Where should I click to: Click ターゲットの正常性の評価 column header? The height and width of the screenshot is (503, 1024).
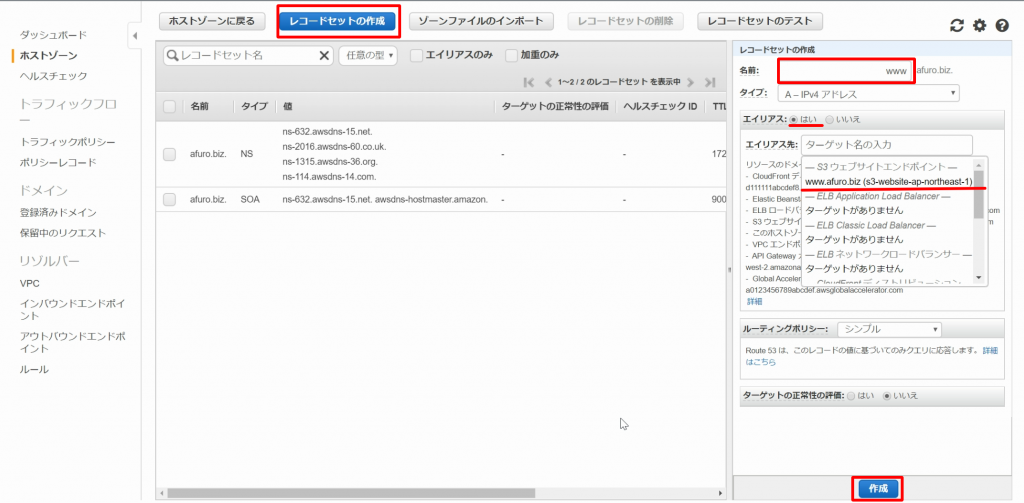coord(555,106)
